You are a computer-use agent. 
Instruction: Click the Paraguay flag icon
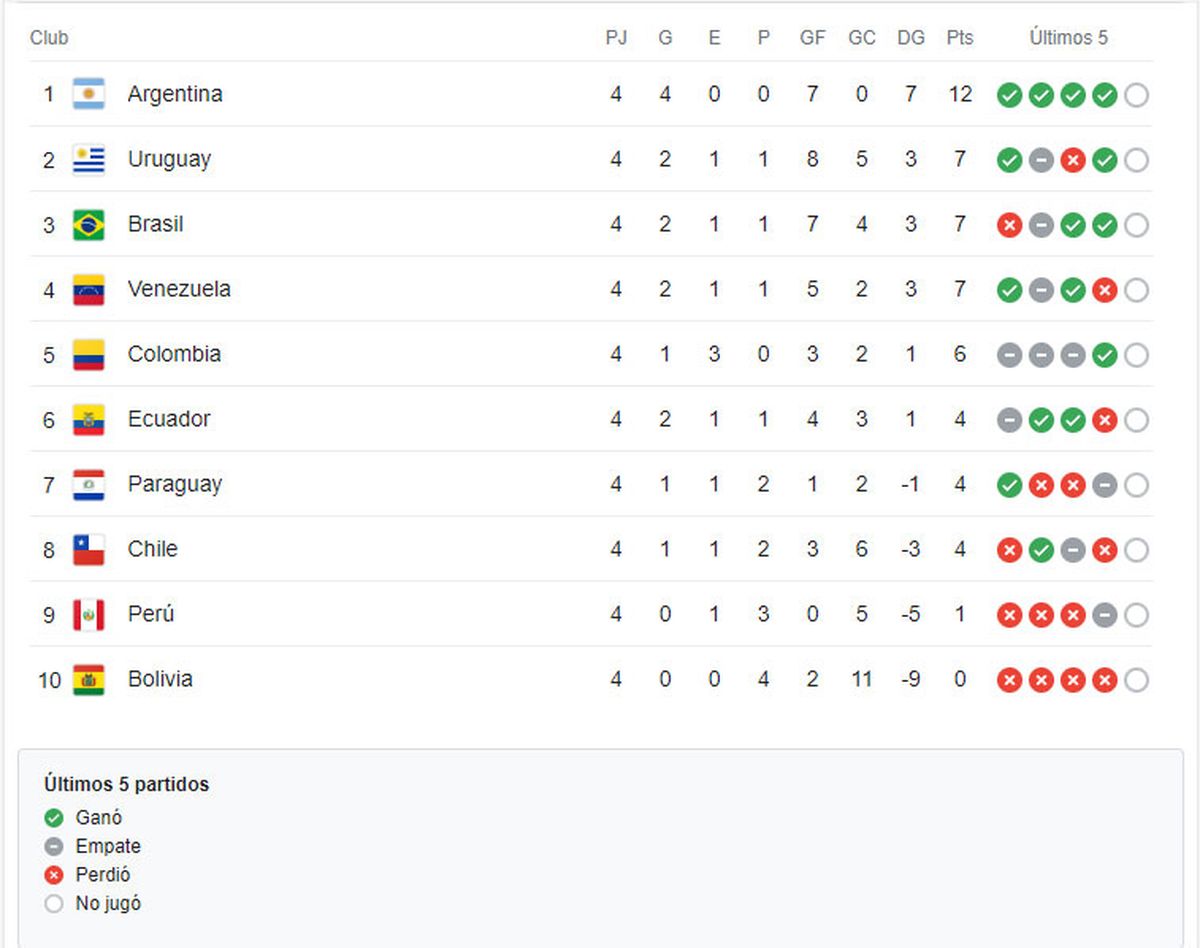point(89,485)
